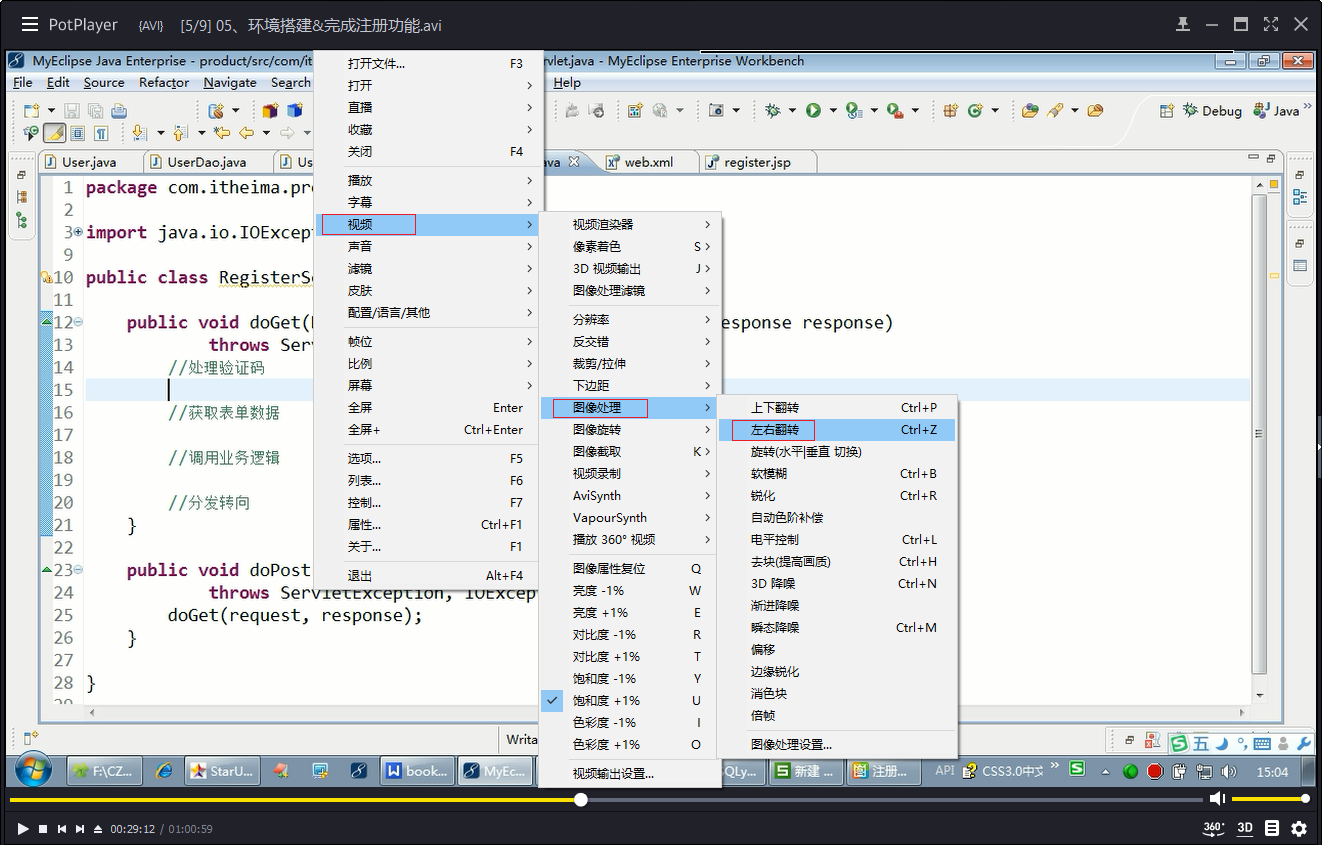The height and width of the screenshot is (845, 1322).
Task: Pin the player window on top
Action: (1183, 24)
